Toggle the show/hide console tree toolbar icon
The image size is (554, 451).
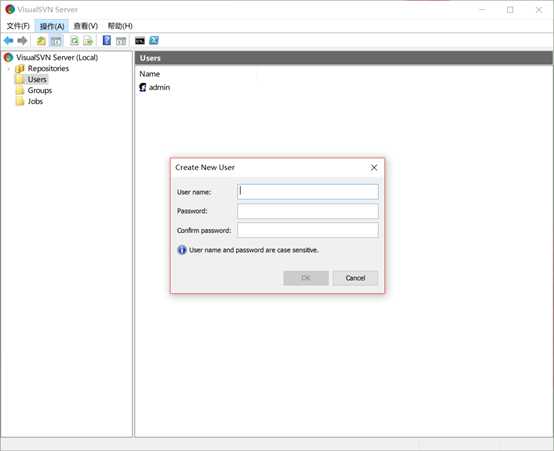(x=56, y=41)
